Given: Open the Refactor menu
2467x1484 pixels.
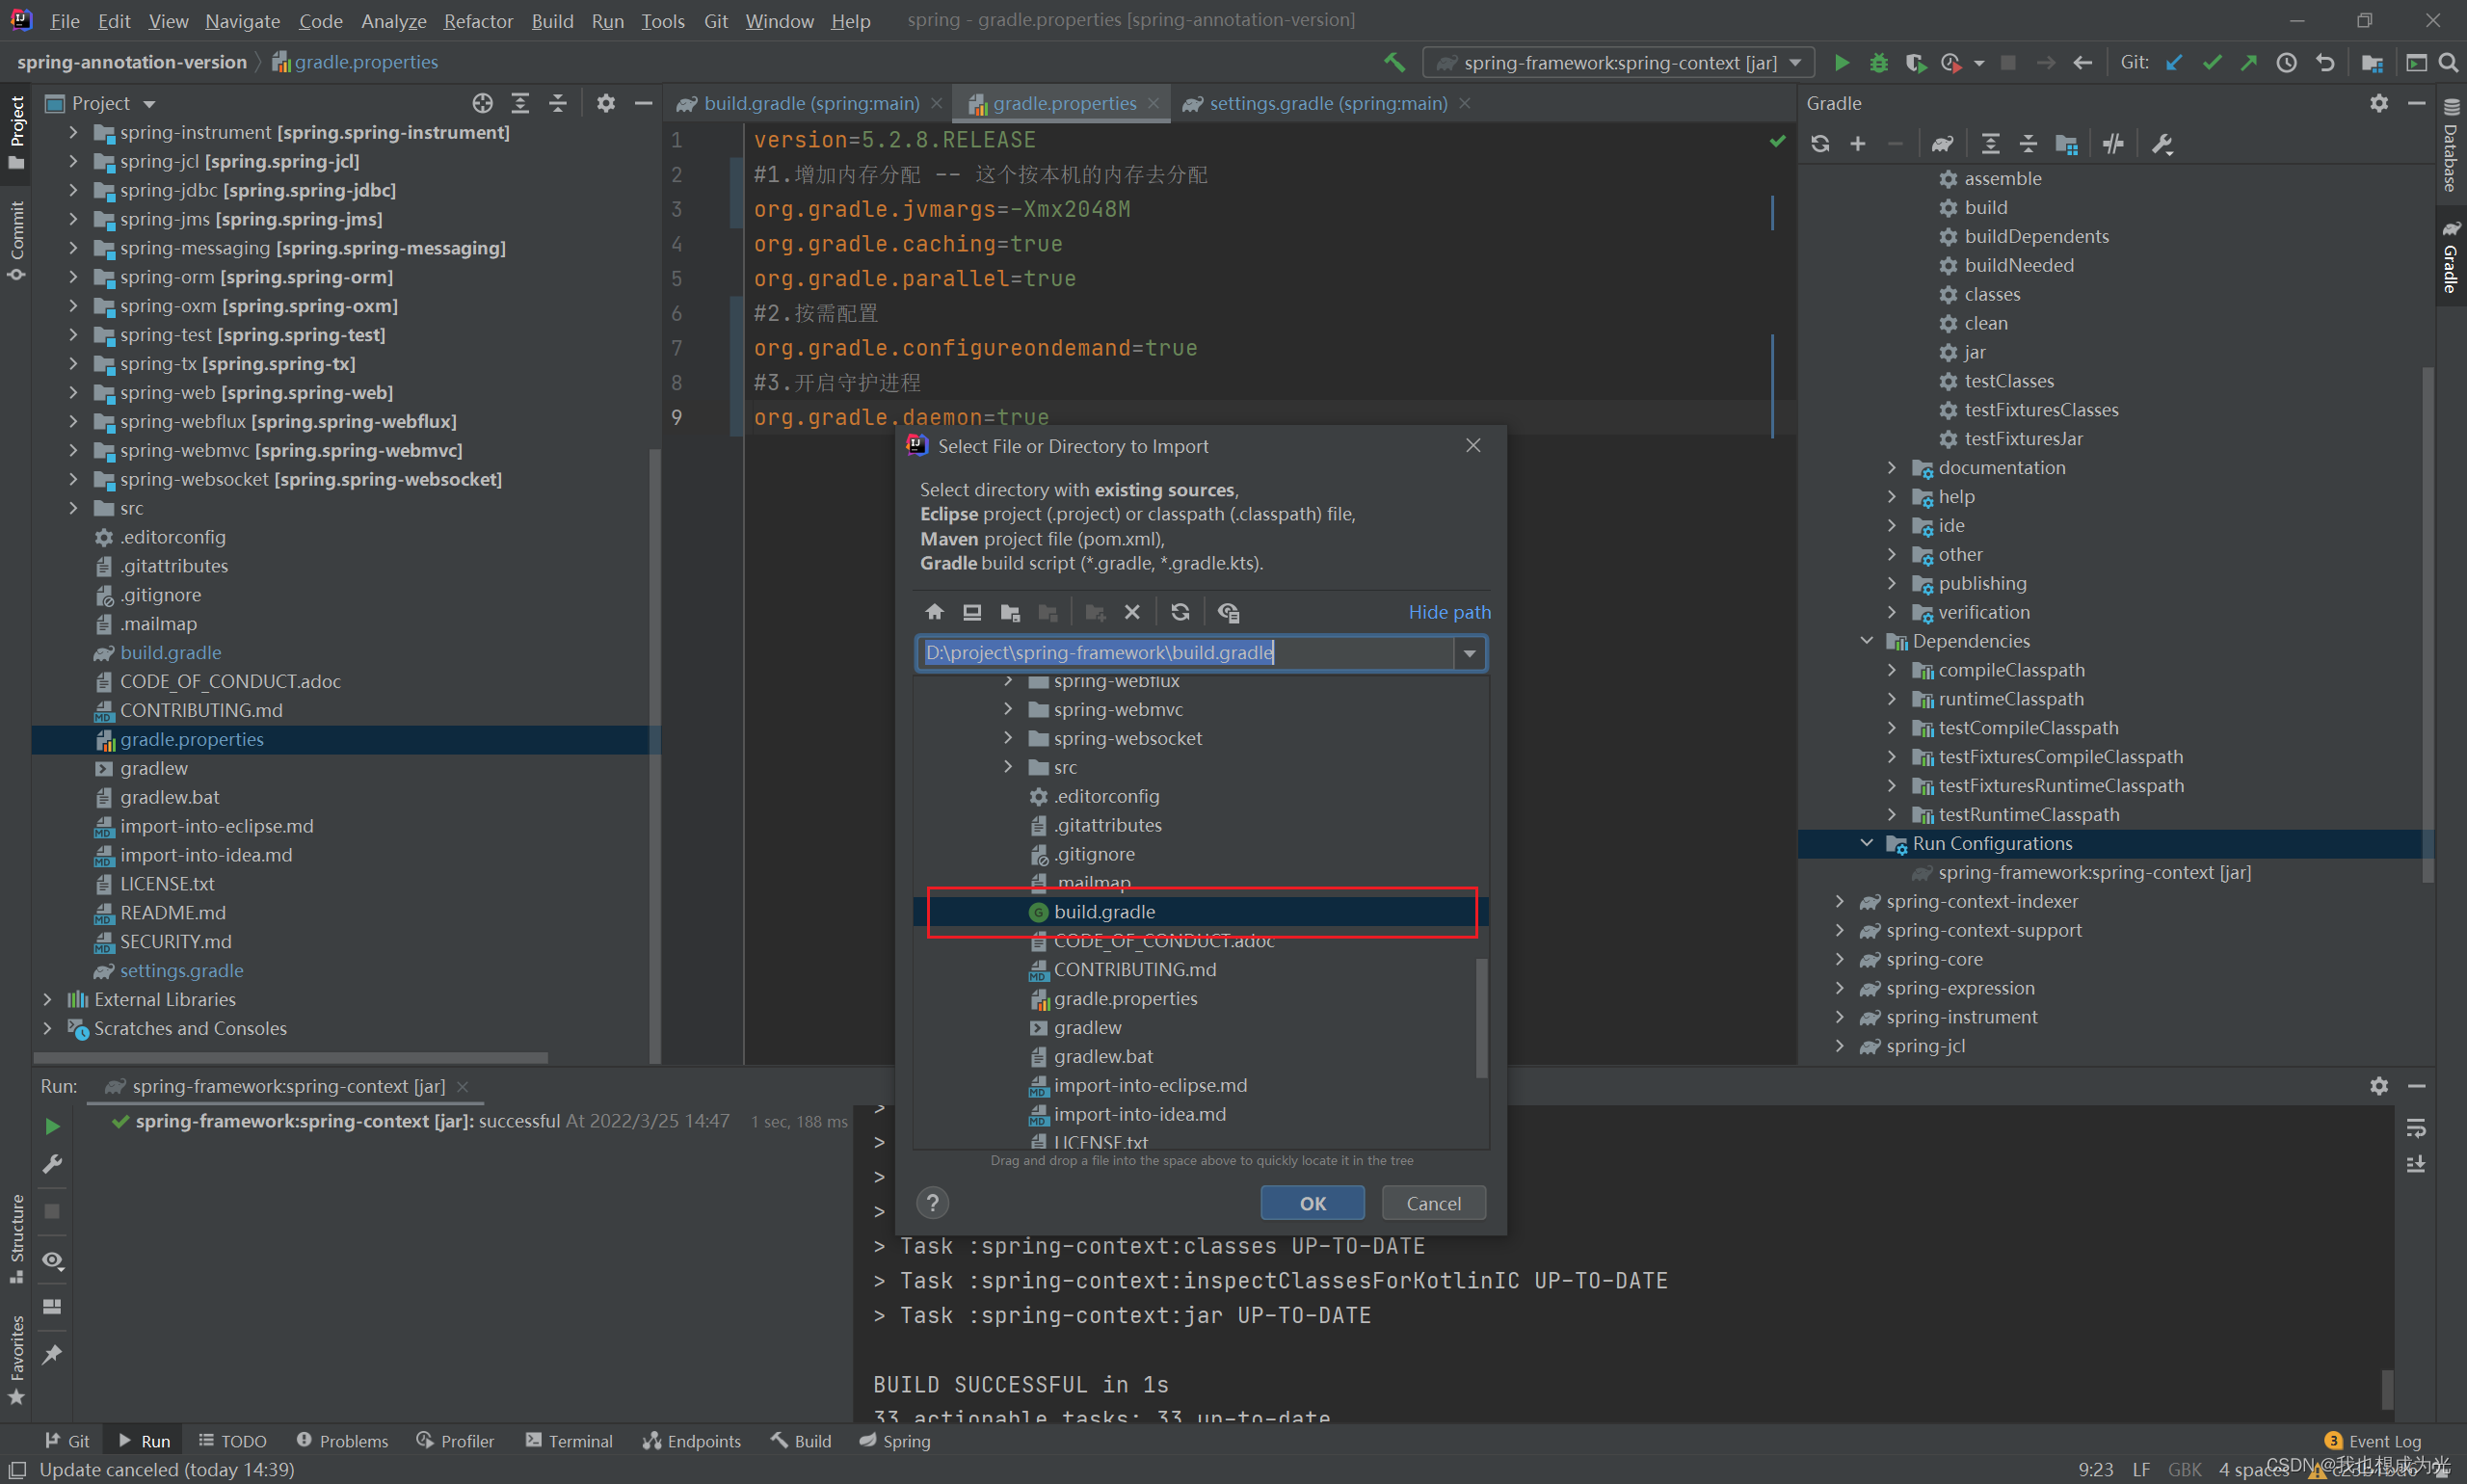Looking at the screenshot, I should [x=477, y=21].
